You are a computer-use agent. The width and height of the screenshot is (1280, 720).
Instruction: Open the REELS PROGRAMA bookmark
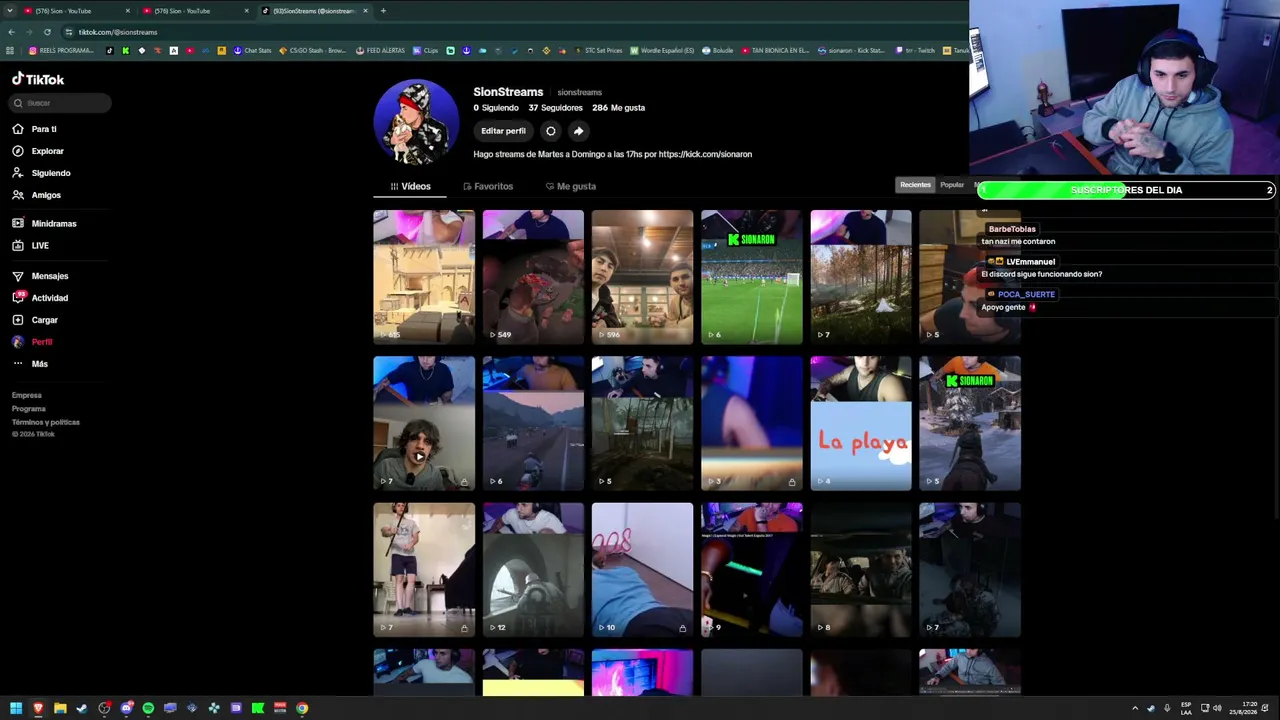[62, 51]
